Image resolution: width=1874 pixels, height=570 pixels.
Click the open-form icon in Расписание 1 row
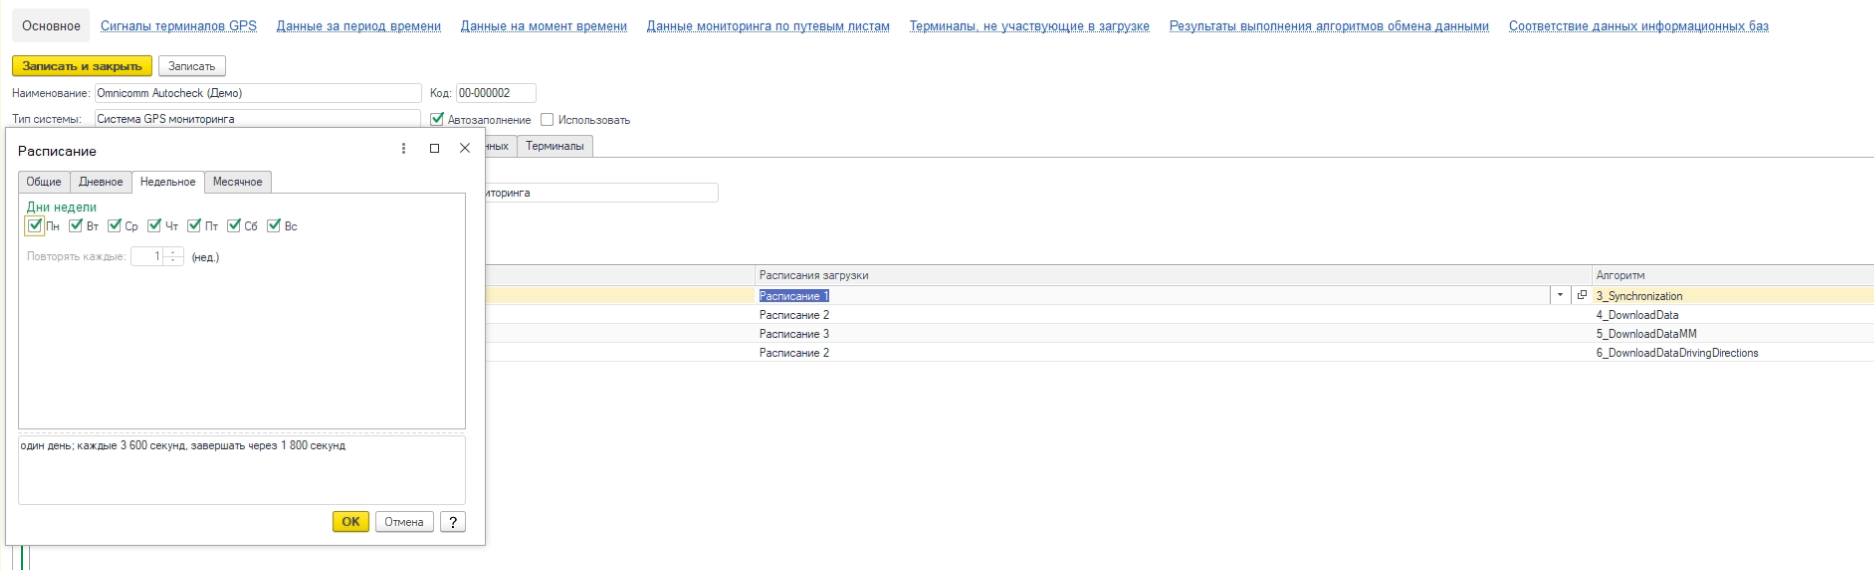point(1581,295)
